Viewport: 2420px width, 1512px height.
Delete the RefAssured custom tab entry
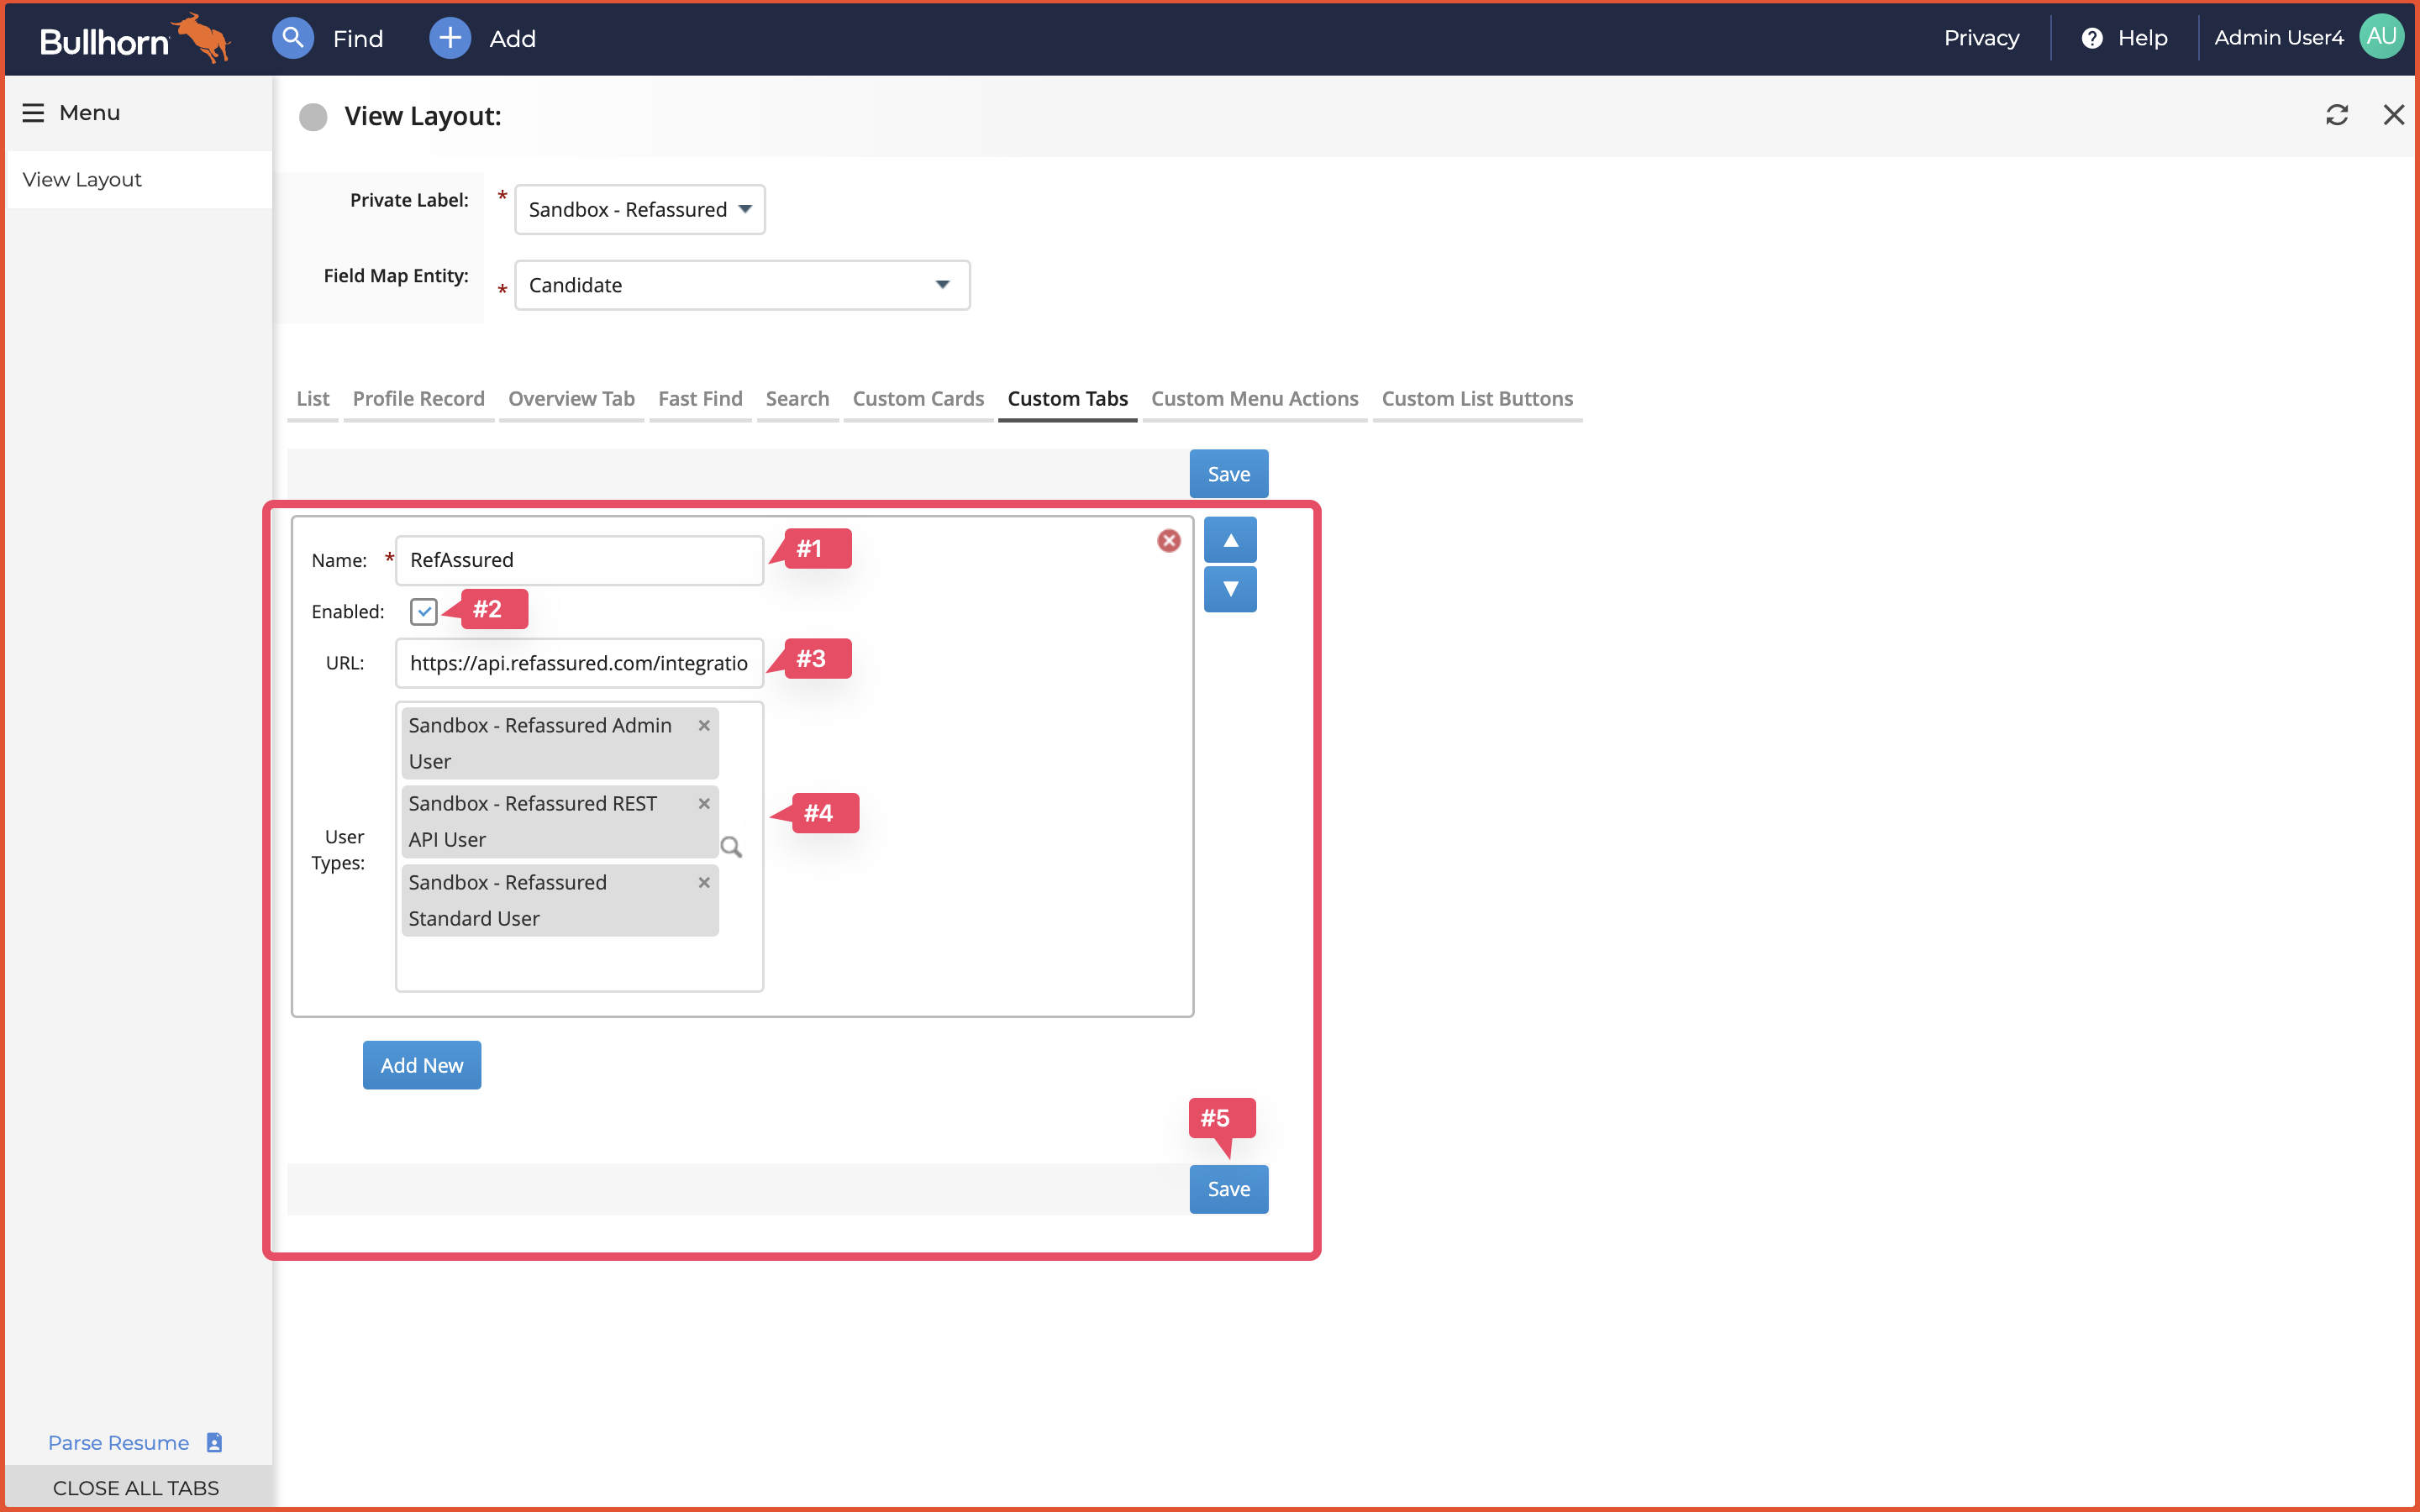pos(1168,541)
